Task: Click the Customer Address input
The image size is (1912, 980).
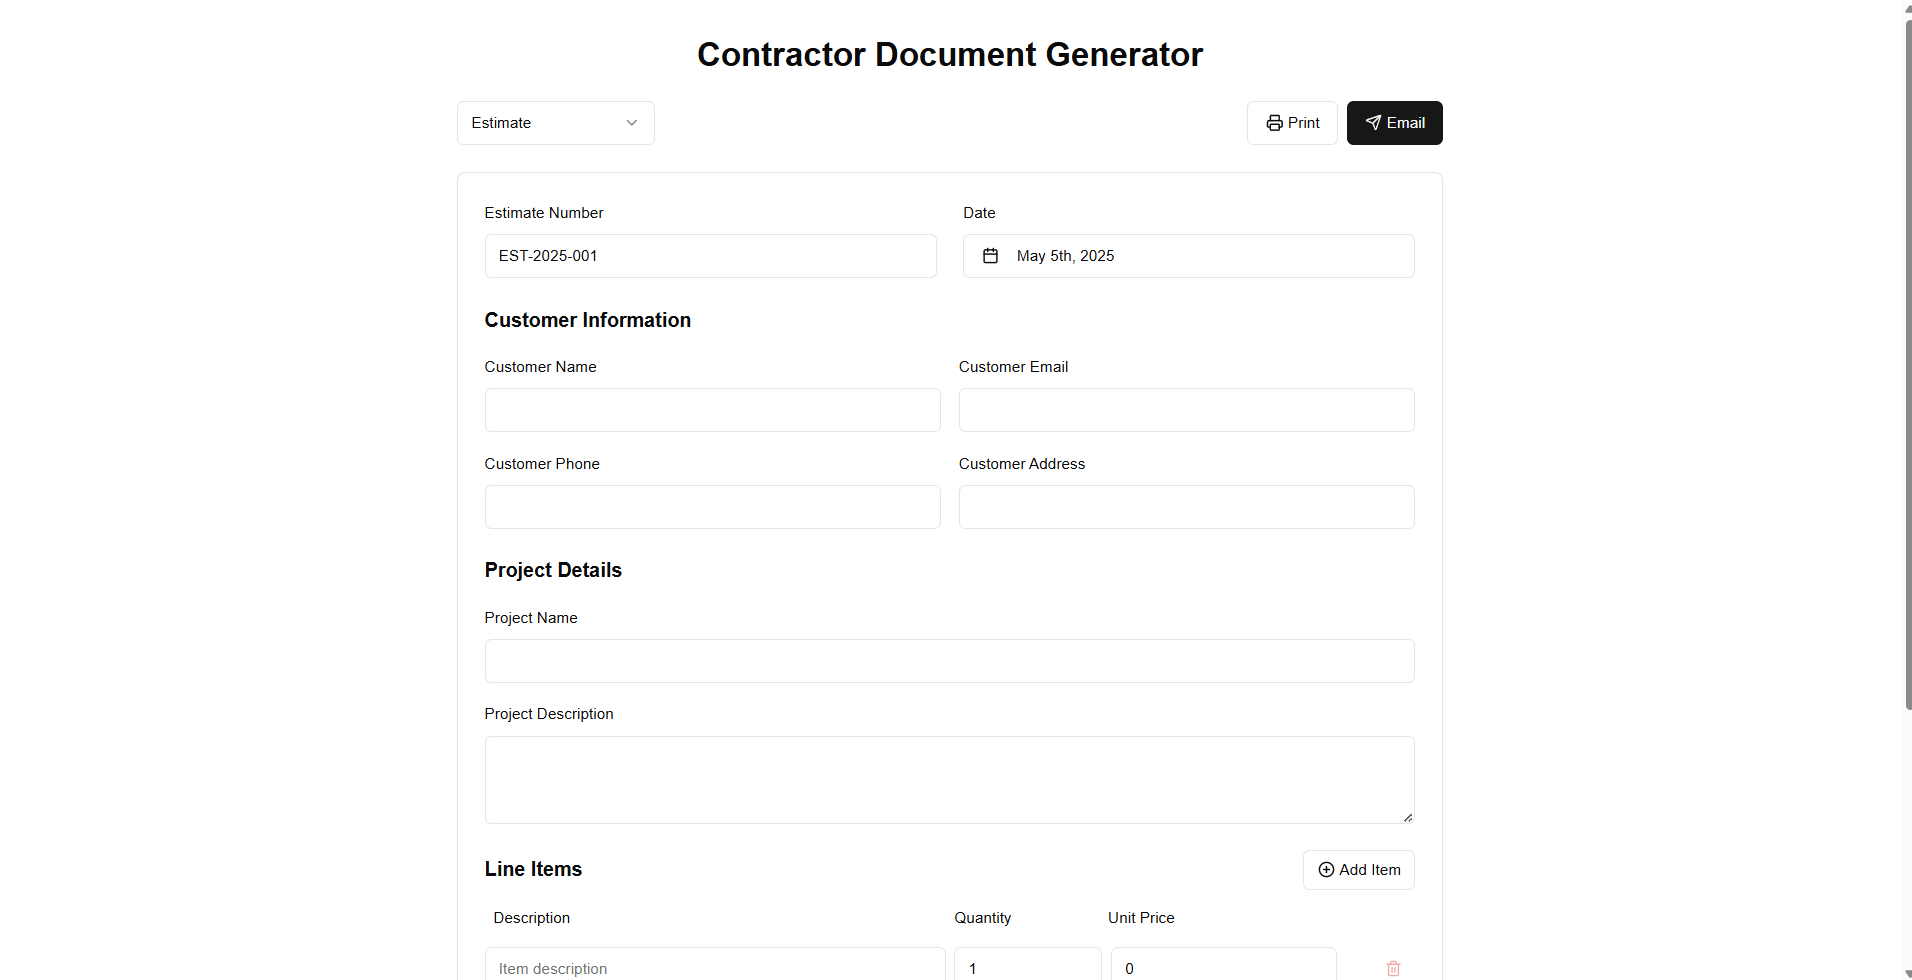Action: click(x=1186, y=506)
